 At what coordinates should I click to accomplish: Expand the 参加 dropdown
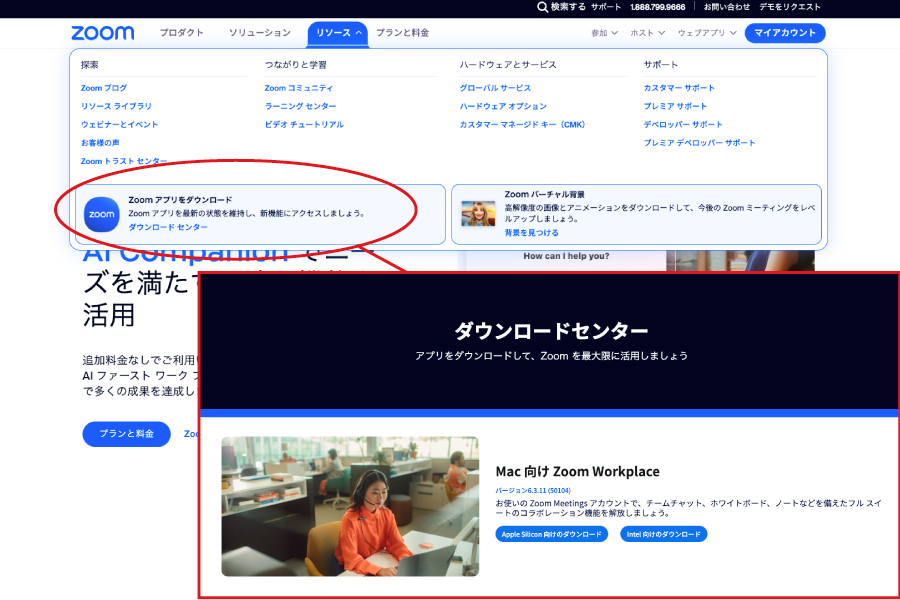click(x=604, y=33)
